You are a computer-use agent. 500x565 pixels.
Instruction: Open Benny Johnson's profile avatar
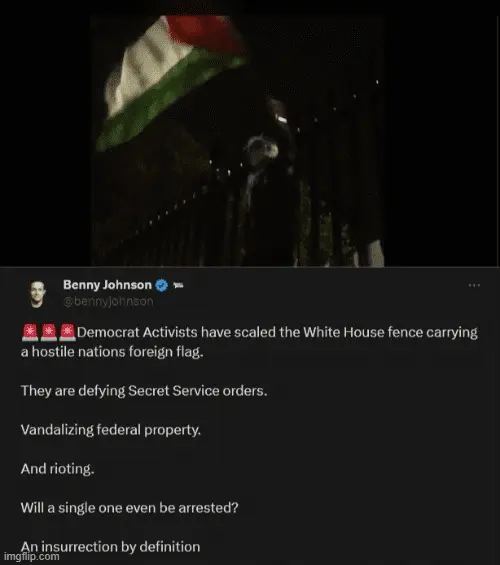[37, 294]
